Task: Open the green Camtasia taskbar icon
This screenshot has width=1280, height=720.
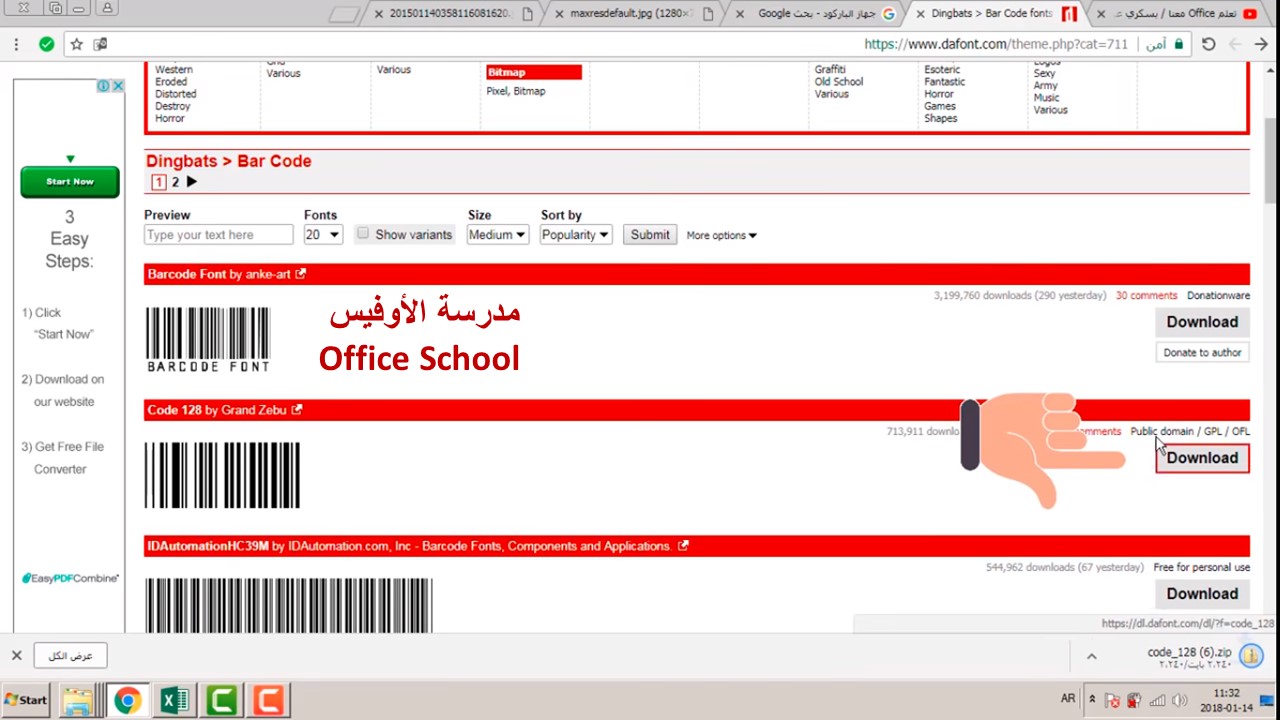Action: (221, 700)
